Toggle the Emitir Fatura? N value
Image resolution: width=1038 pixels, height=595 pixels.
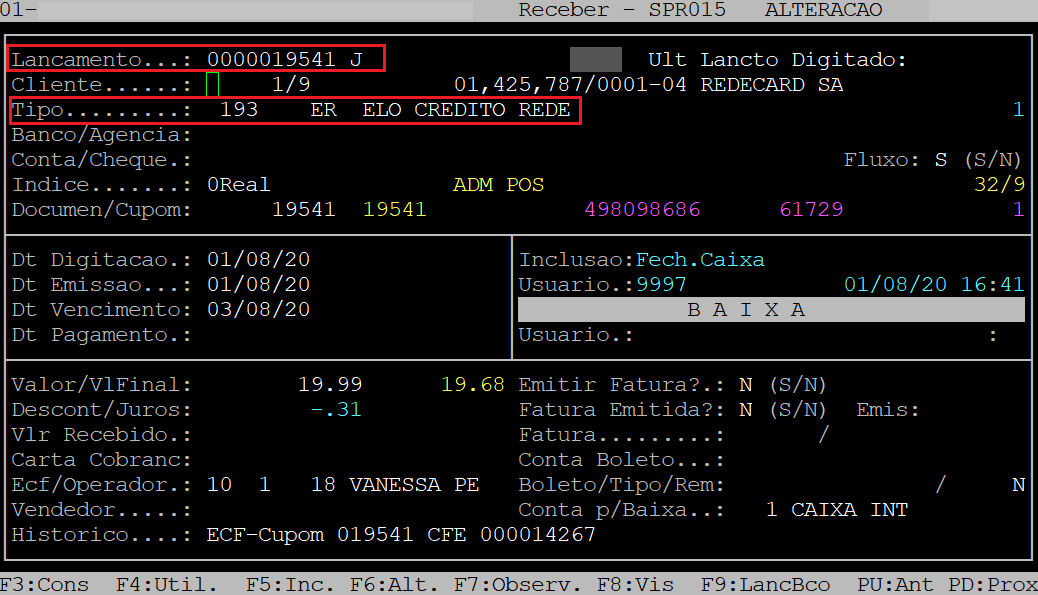pos(745,385)
